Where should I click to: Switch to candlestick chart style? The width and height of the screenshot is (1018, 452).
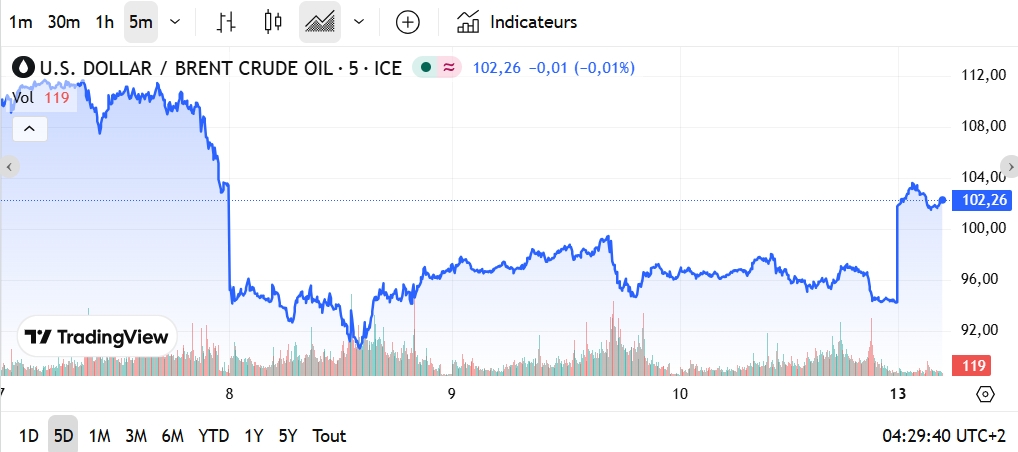pos(273,22)
